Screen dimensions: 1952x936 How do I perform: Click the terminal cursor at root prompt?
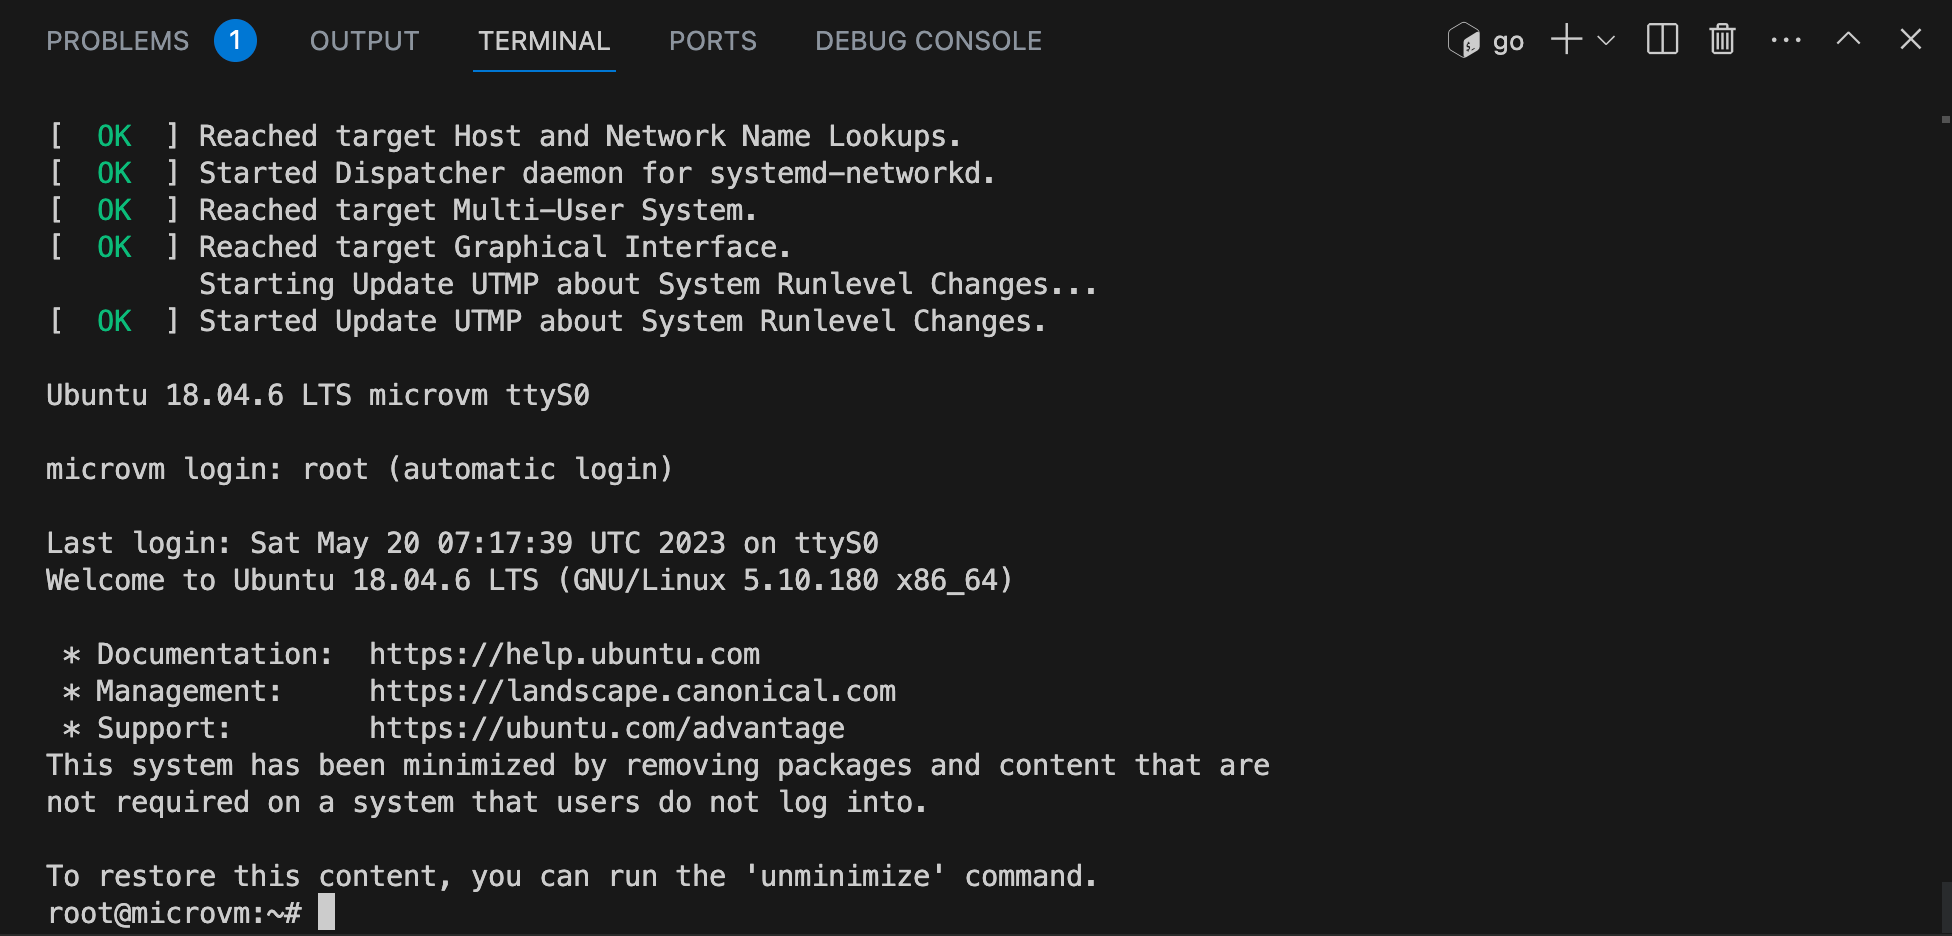[327, 912]
